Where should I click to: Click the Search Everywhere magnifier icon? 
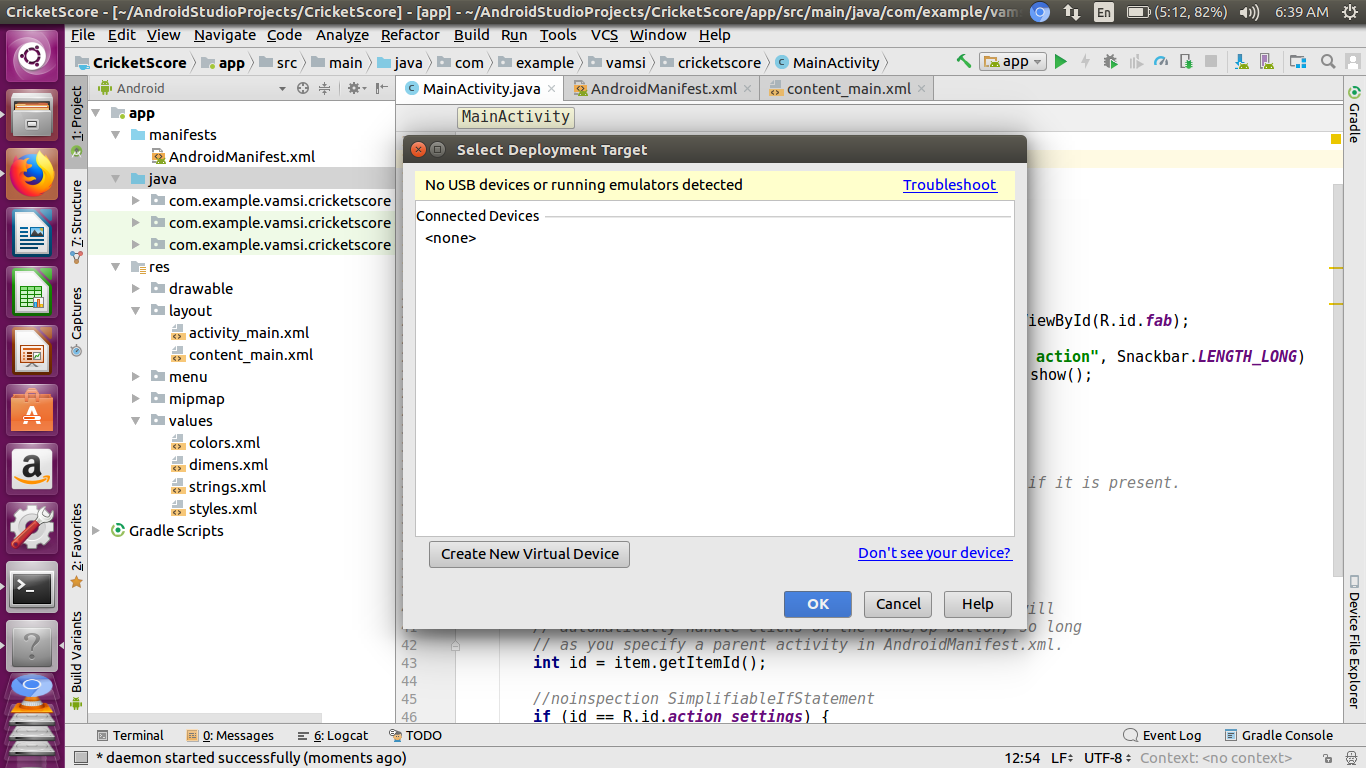pyautogui.click(x=1328, y=61)
